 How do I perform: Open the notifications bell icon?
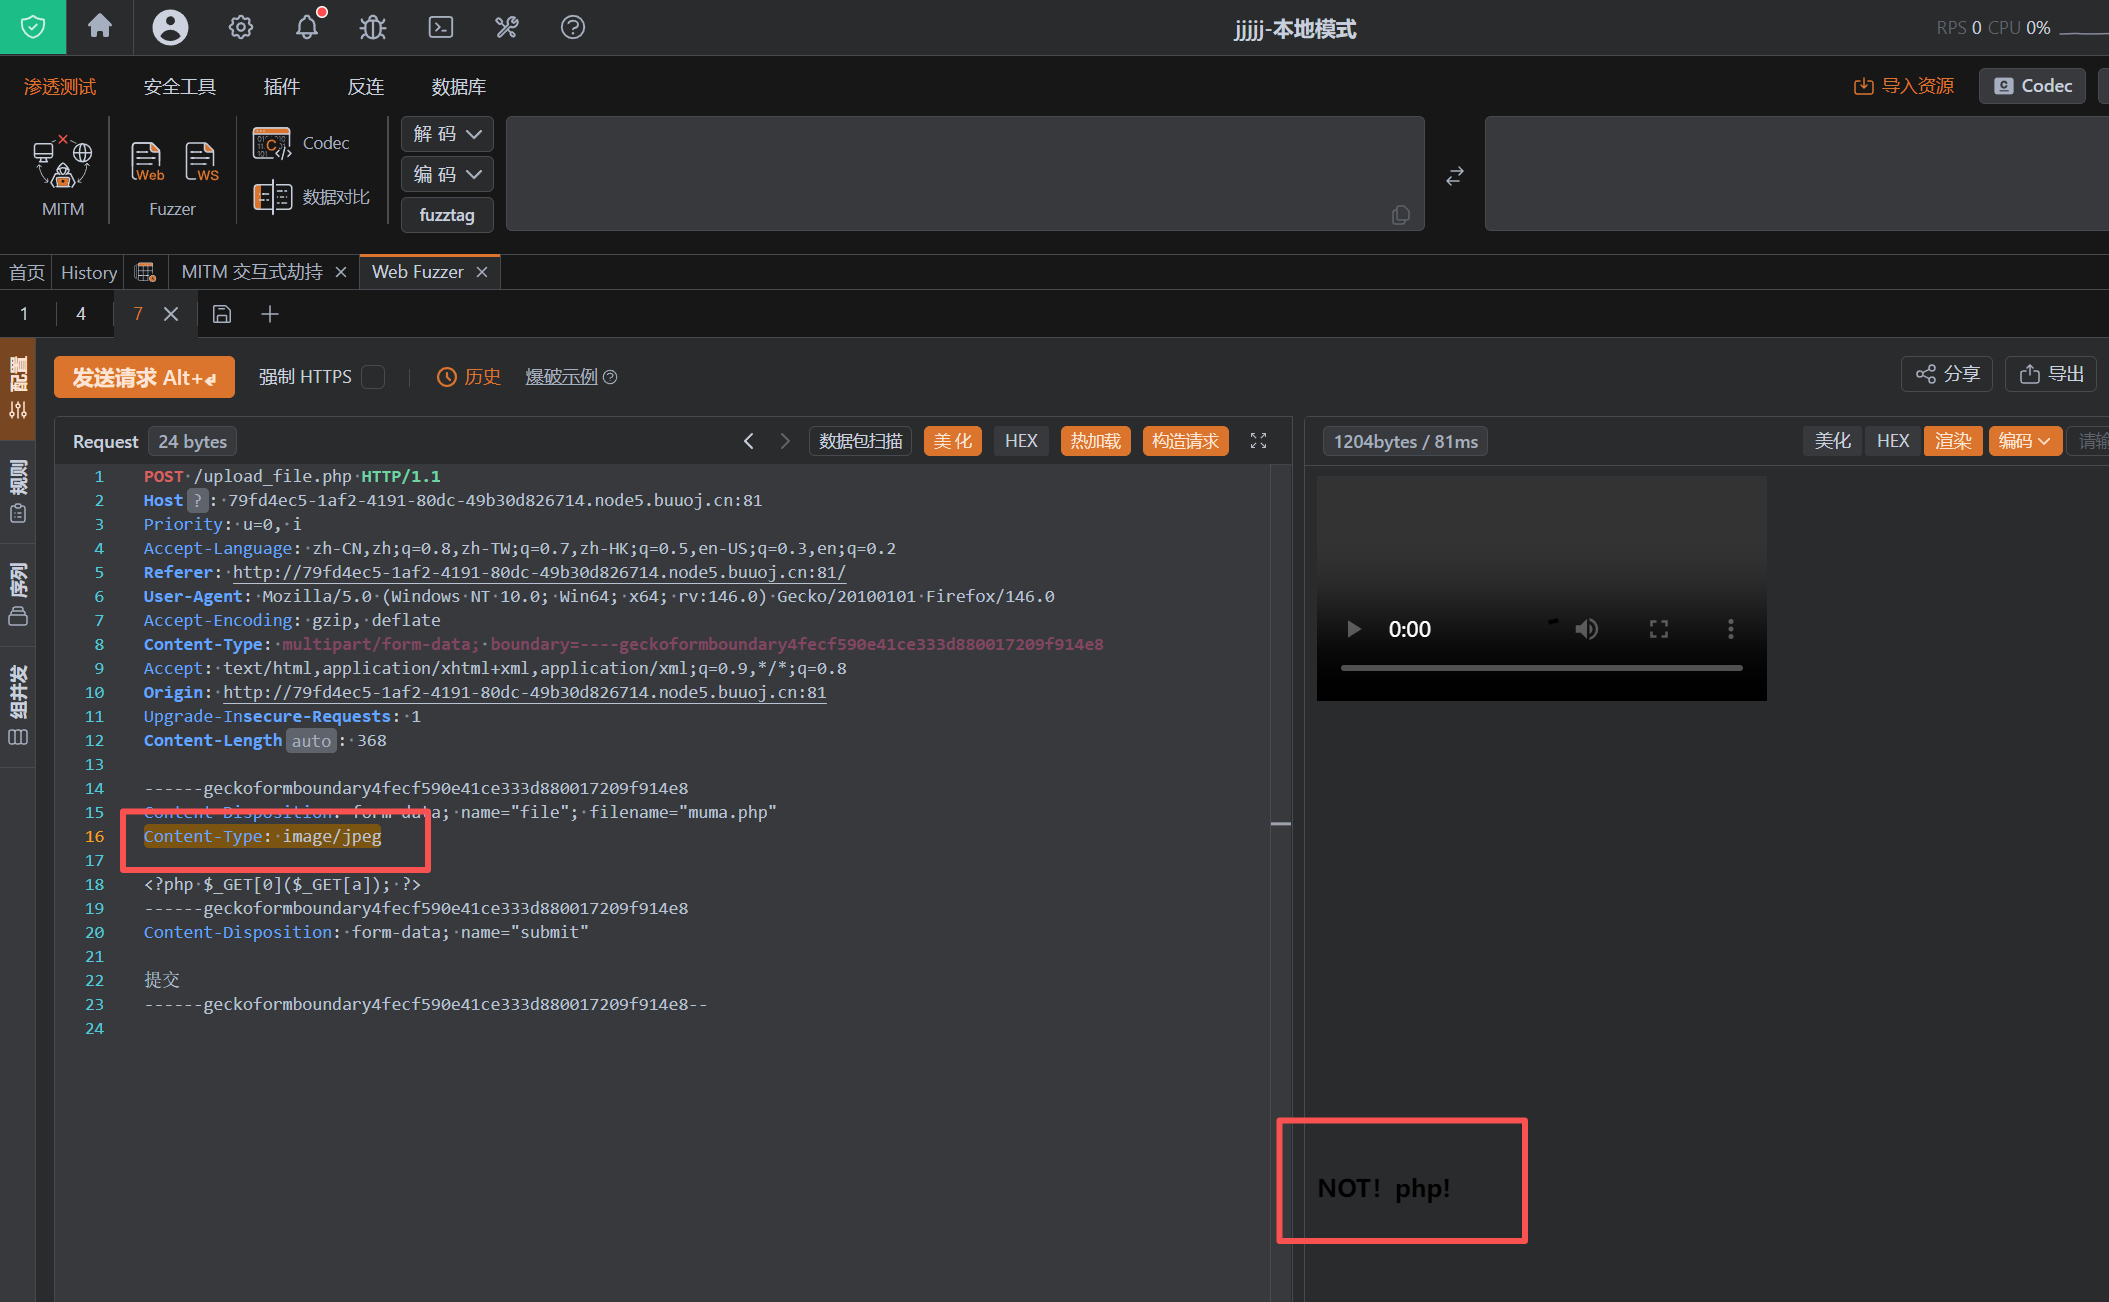point(307,27)
